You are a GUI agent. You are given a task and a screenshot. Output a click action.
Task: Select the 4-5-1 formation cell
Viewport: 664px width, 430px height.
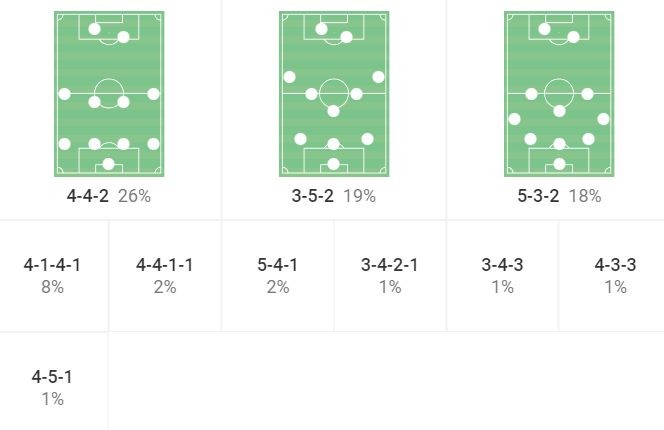(52, 387)
